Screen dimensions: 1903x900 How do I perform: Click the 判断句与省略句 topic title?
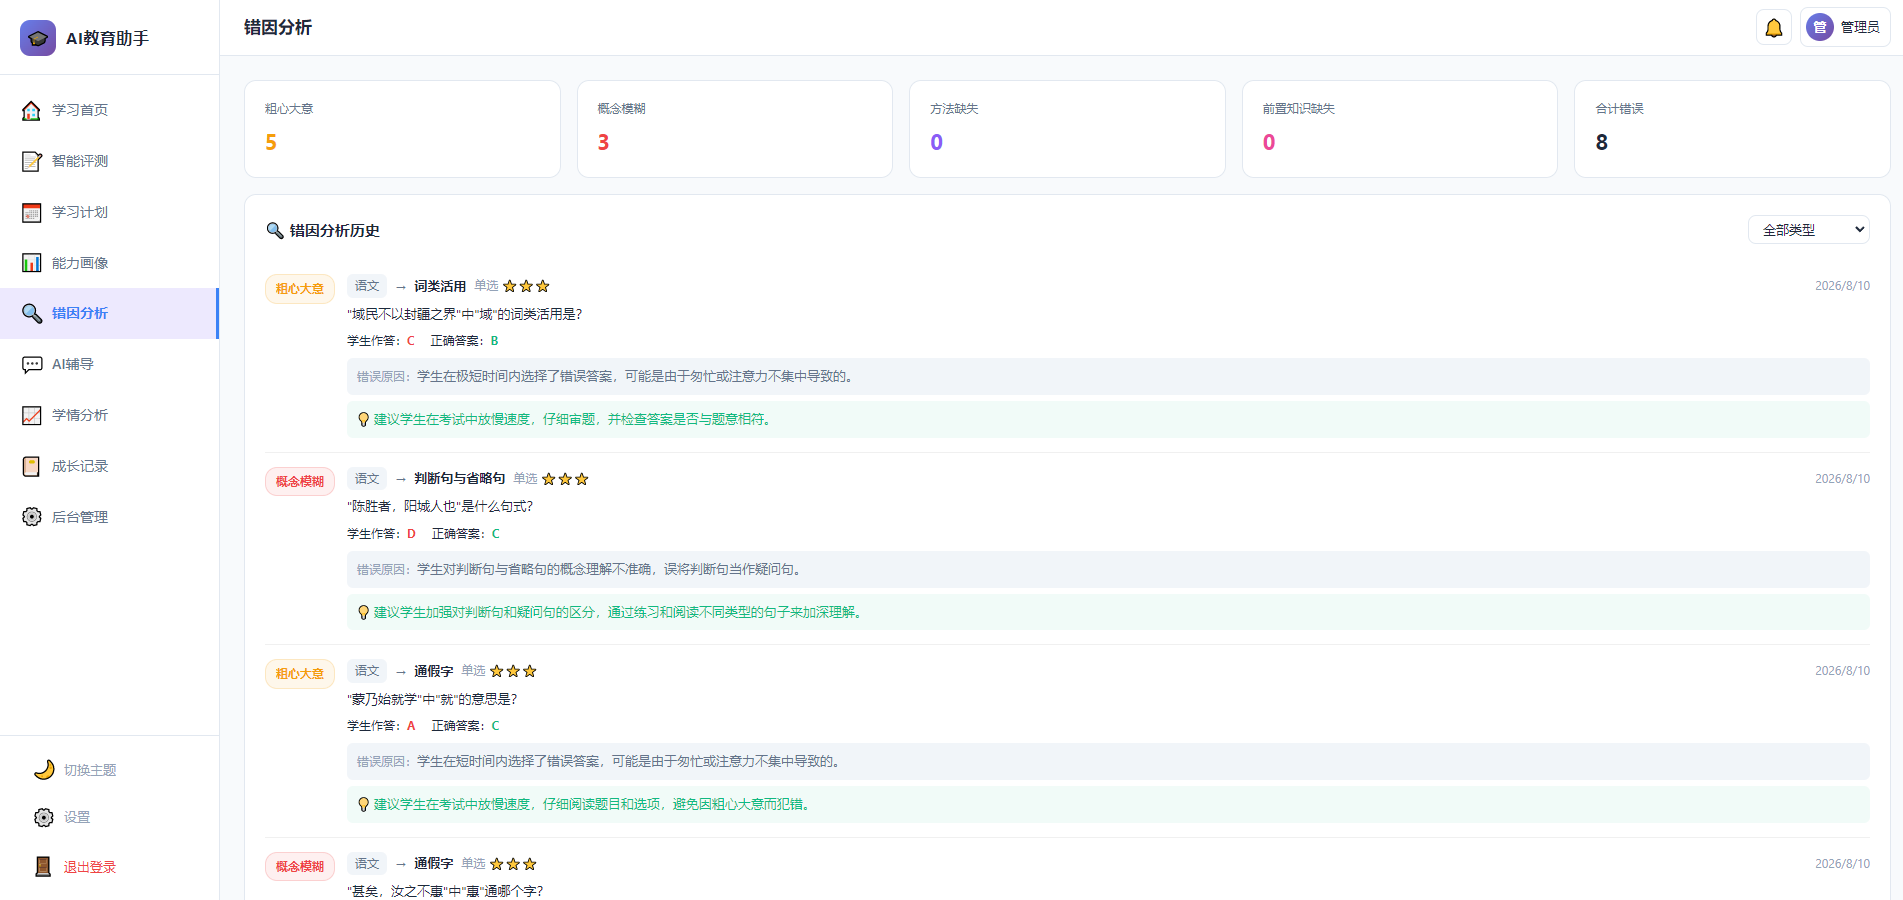460,479
